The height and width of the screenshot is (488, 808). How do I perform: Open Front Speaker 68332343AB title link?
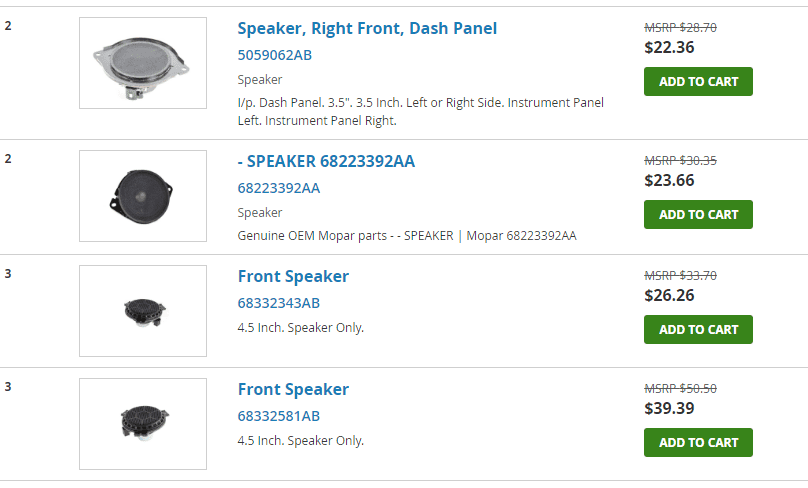pos(293,276)
